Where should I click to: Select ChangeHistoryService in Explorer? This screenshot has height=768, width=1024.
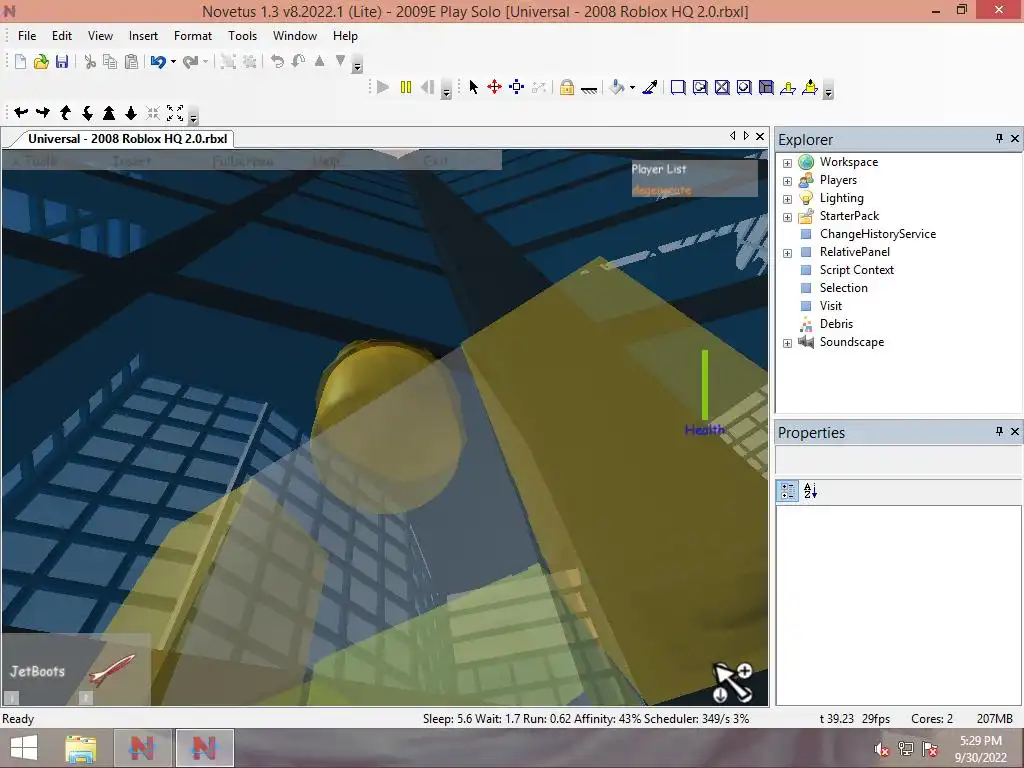pos(878,234)
